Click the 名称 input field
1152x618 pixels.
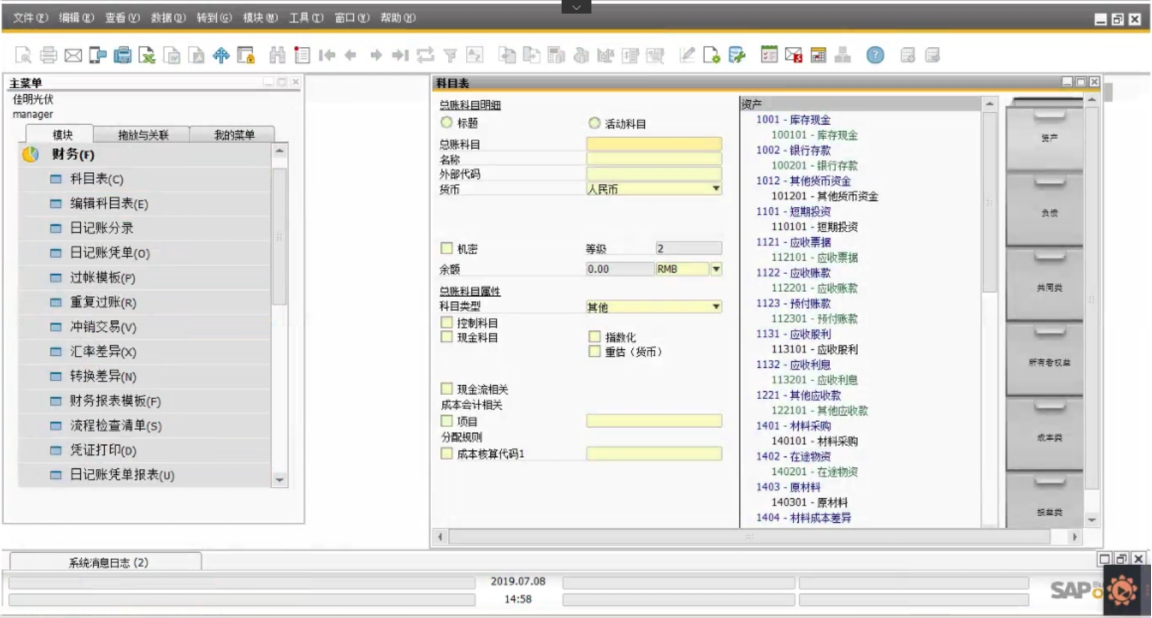point(654,159)
